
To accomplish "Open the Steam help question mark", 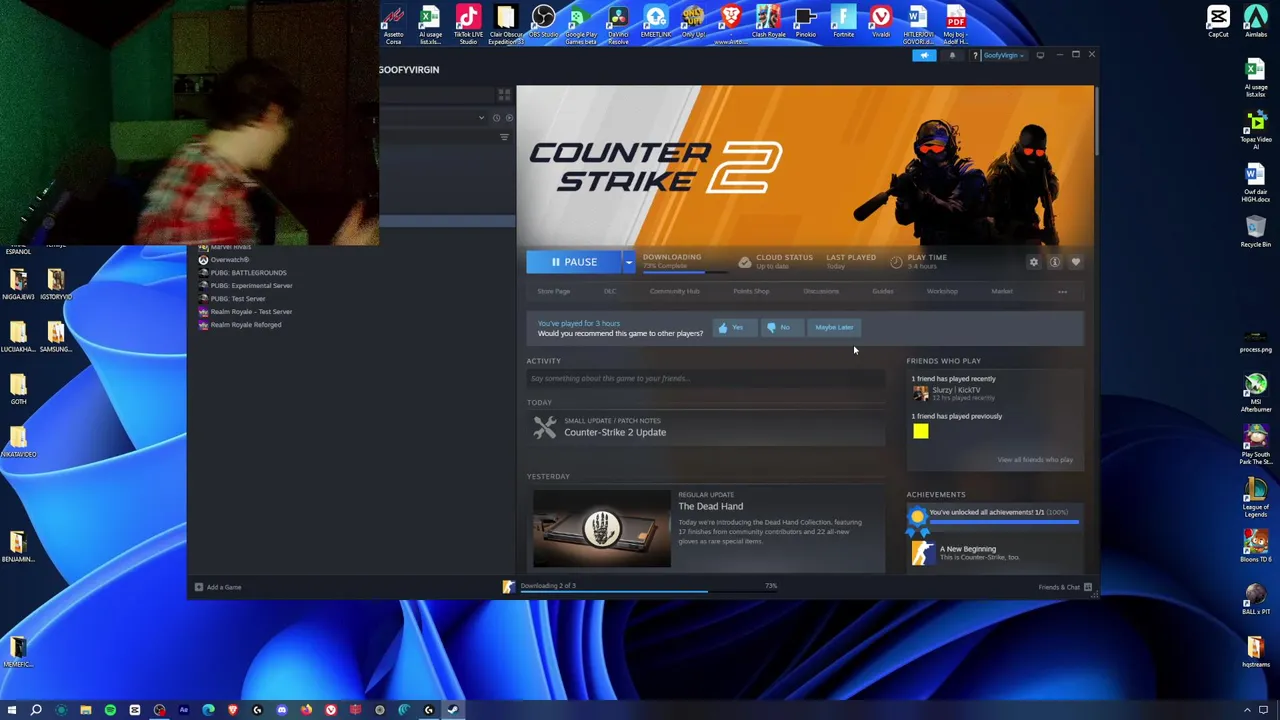I will pyautogui.click(x=975, y=55).
